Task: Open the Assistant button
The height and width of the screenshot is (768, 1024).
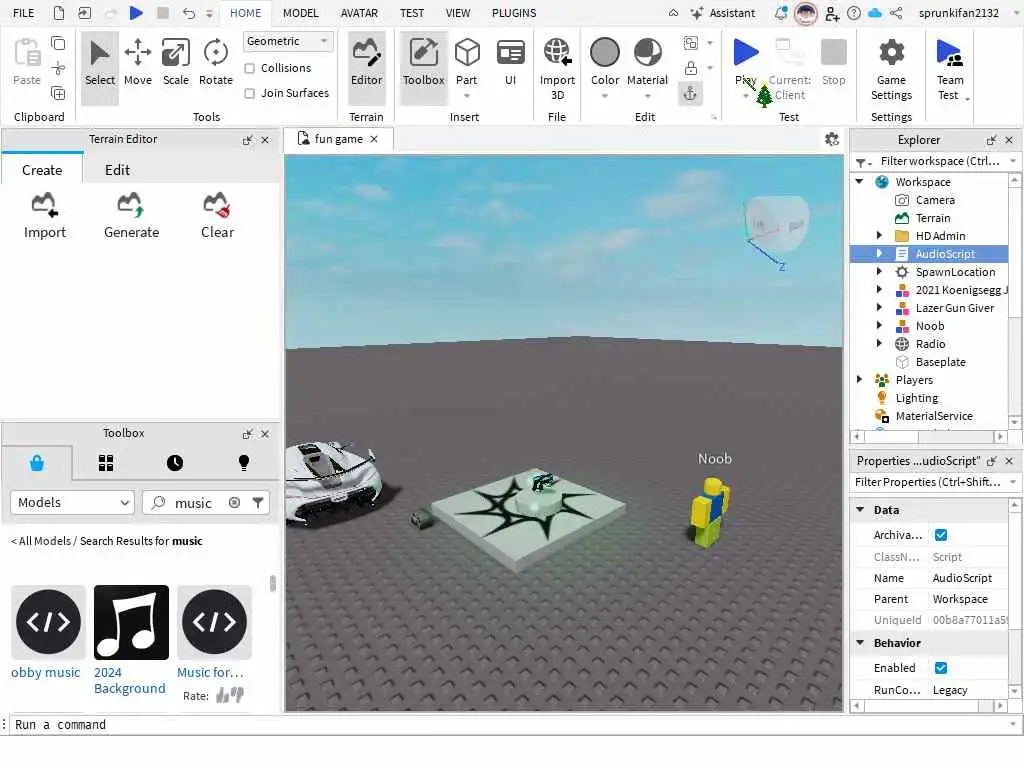Action: [723, 13]
